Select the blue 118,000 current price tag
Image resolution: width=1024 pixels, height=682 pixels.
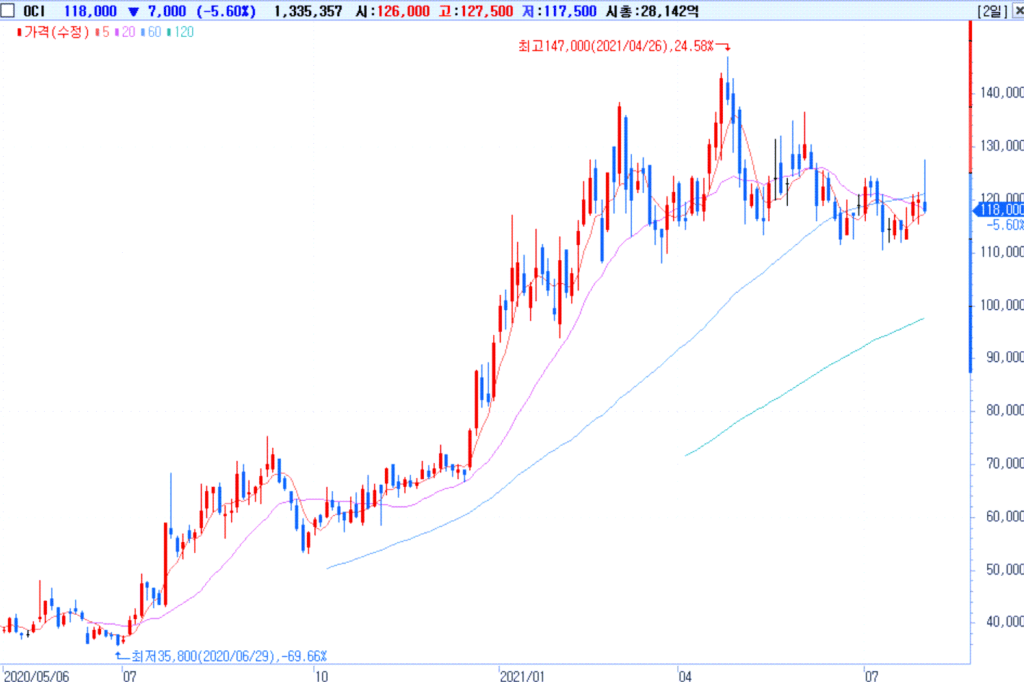pyautogui.click(x=998, y=209)
